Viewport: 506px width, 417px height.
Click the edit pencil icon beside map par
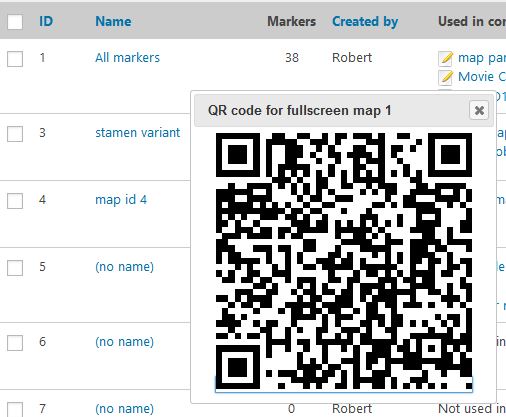(x=446, y=58)
